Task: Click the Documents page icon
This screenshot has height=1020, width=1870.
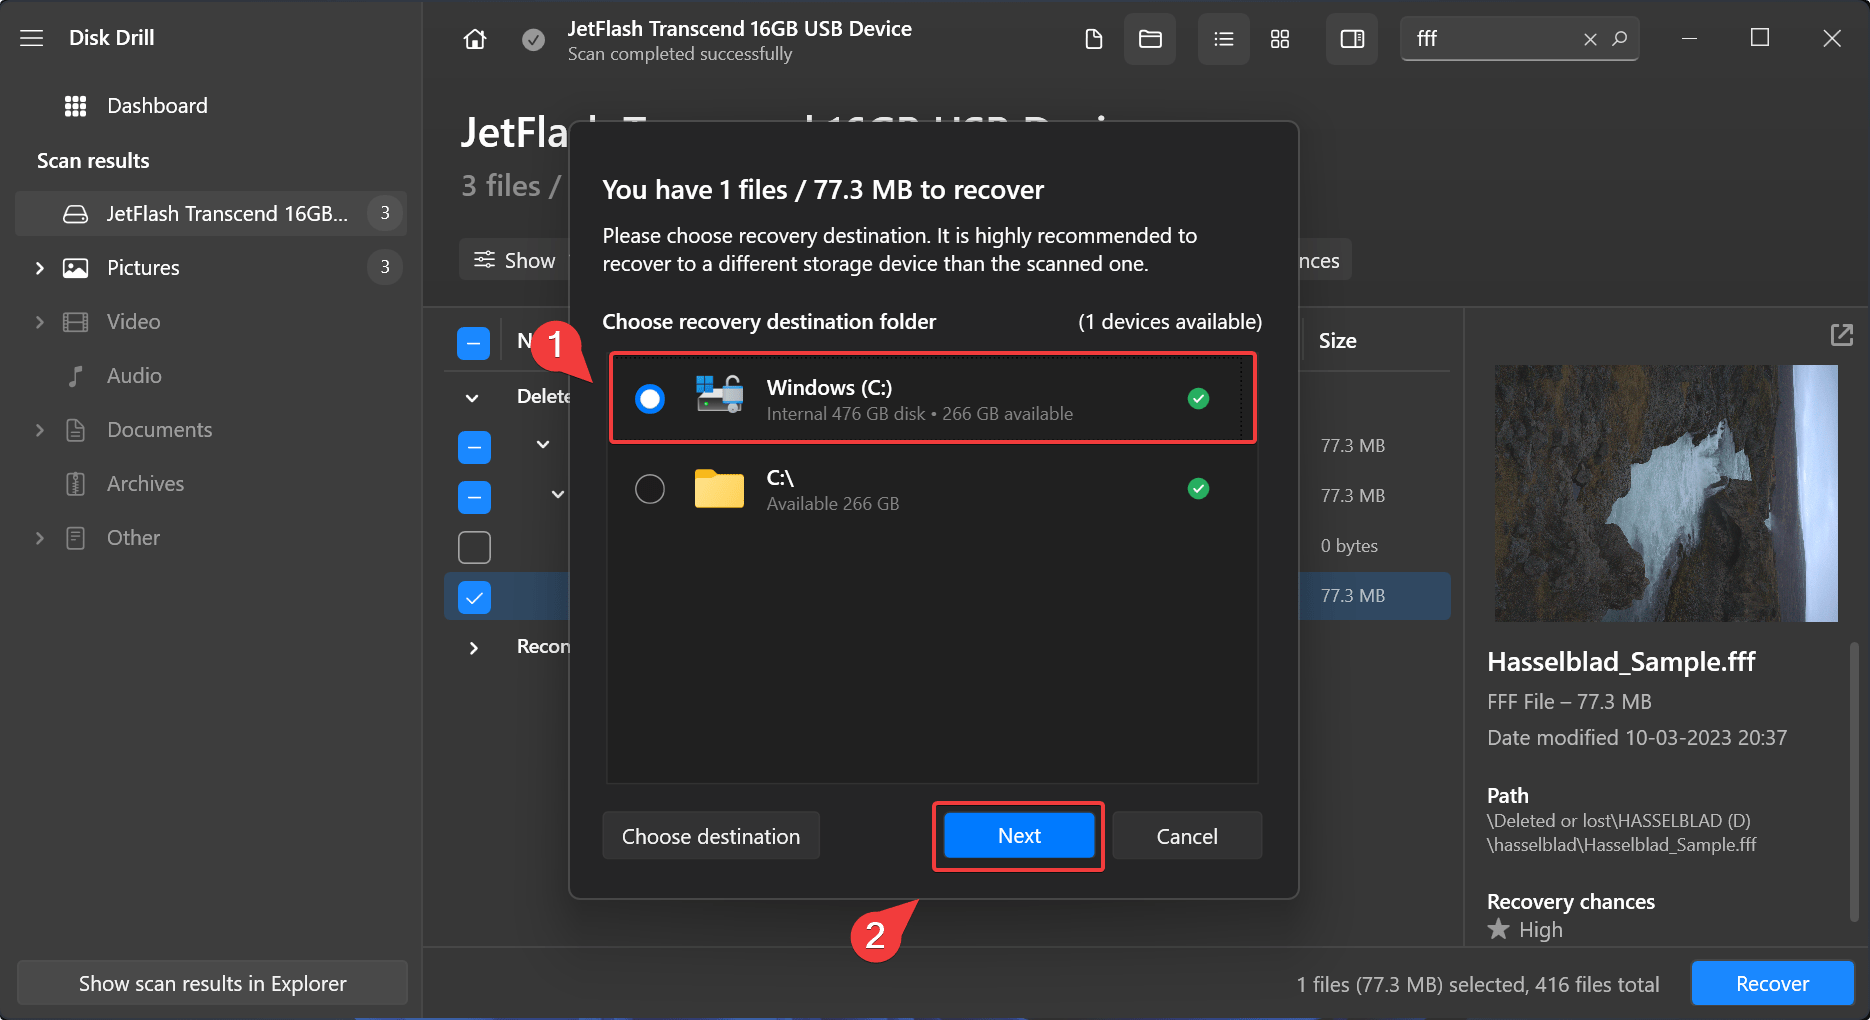Action: pos(76,430)
